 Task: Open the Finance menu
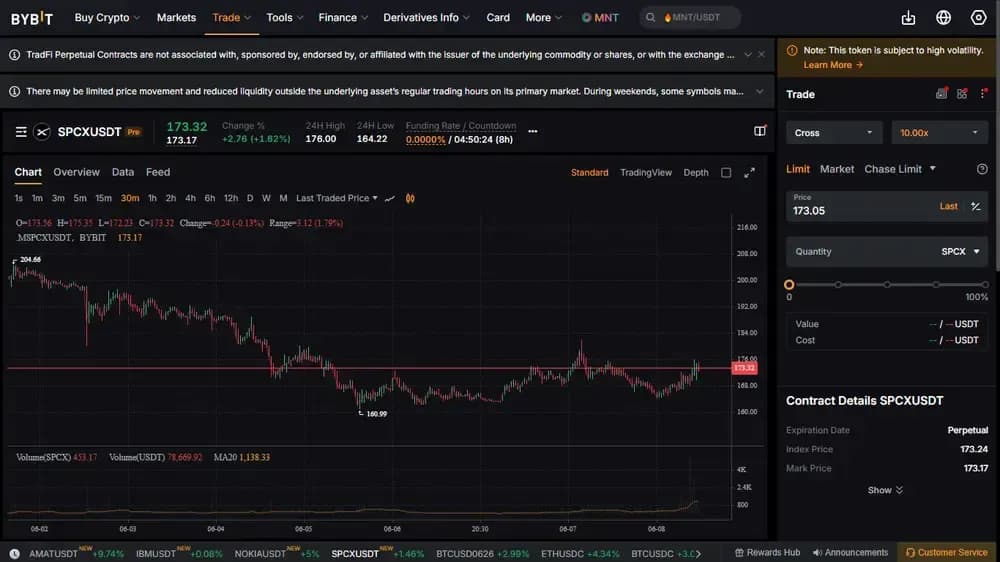click(x=343, y=18)
